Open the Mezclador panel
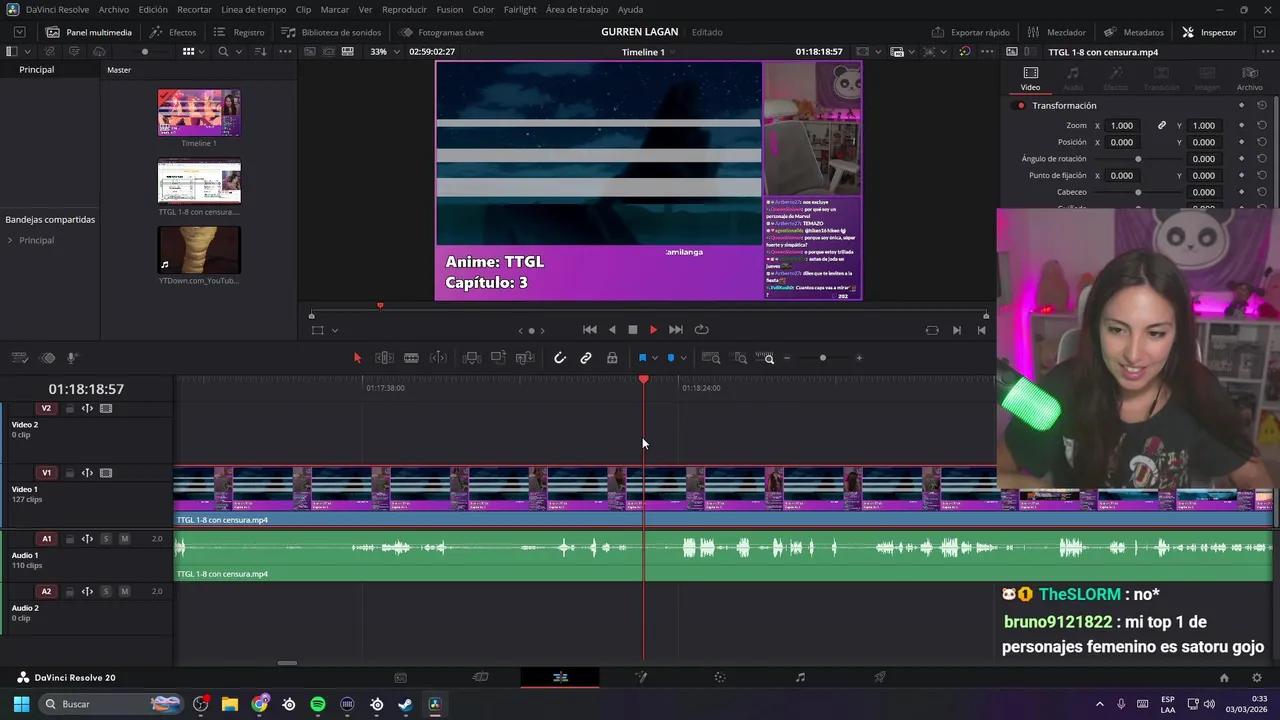The height and width of the screenshot is (720, 1280). 1056,32
